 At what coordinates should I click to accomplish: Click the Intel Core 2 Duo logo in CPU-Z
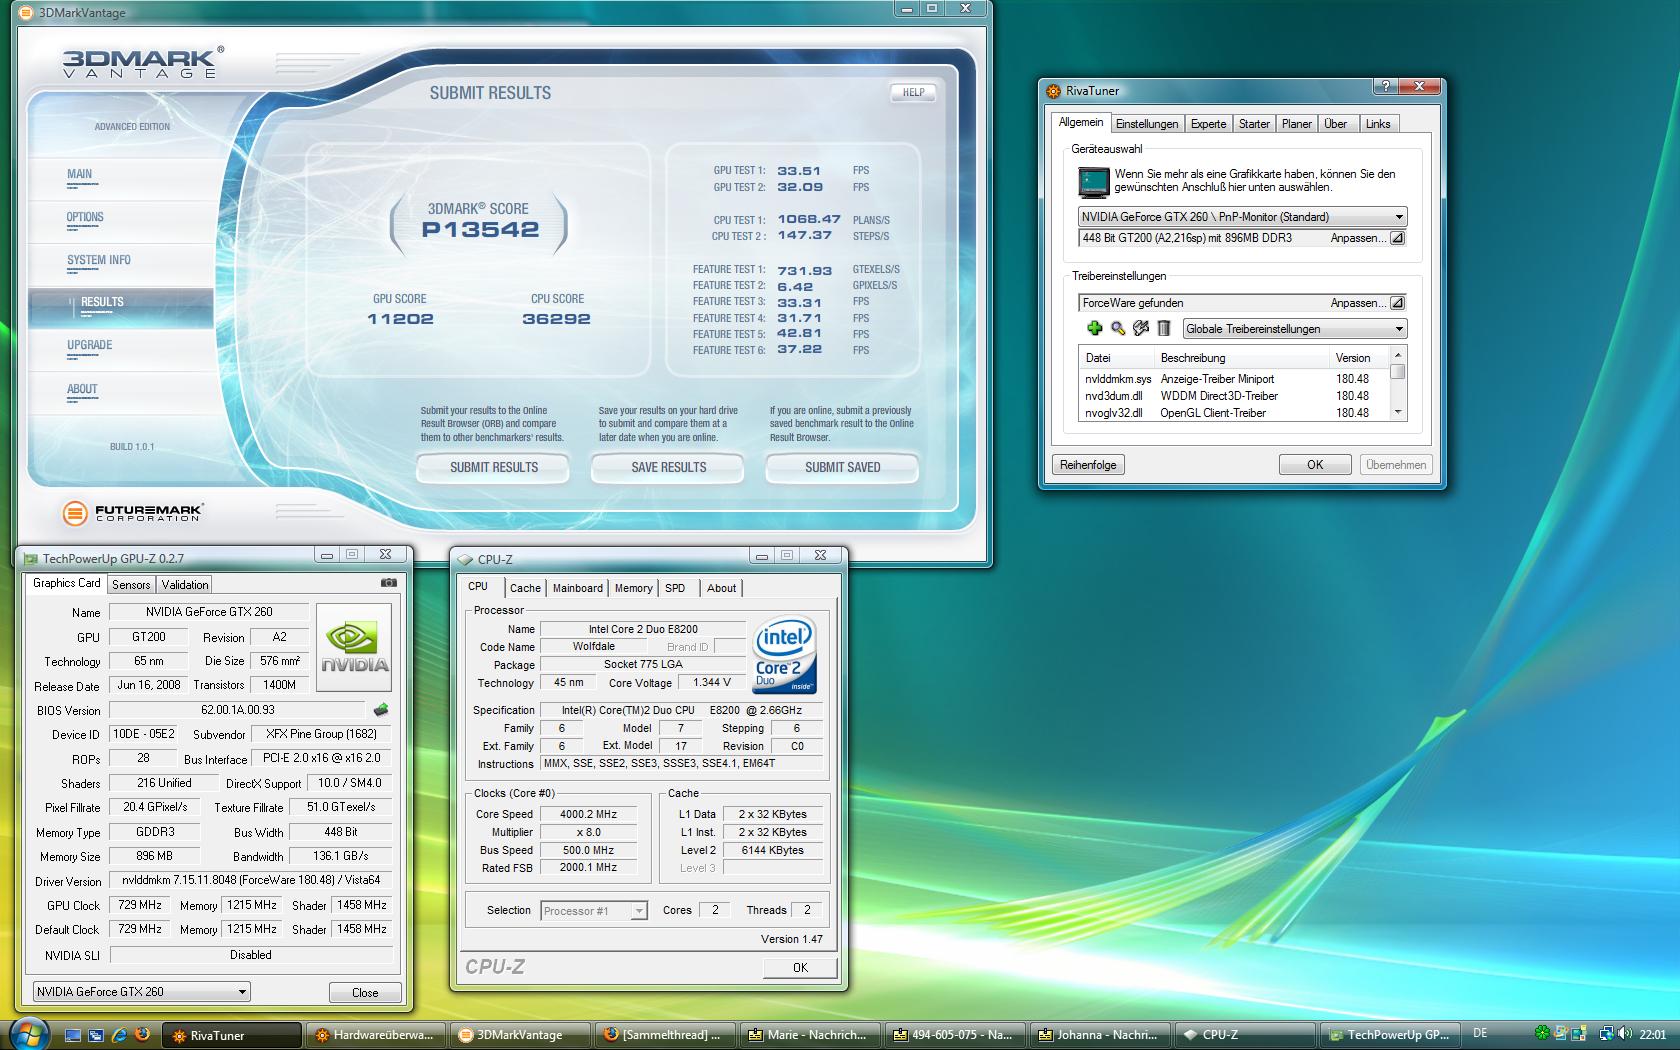785,655
